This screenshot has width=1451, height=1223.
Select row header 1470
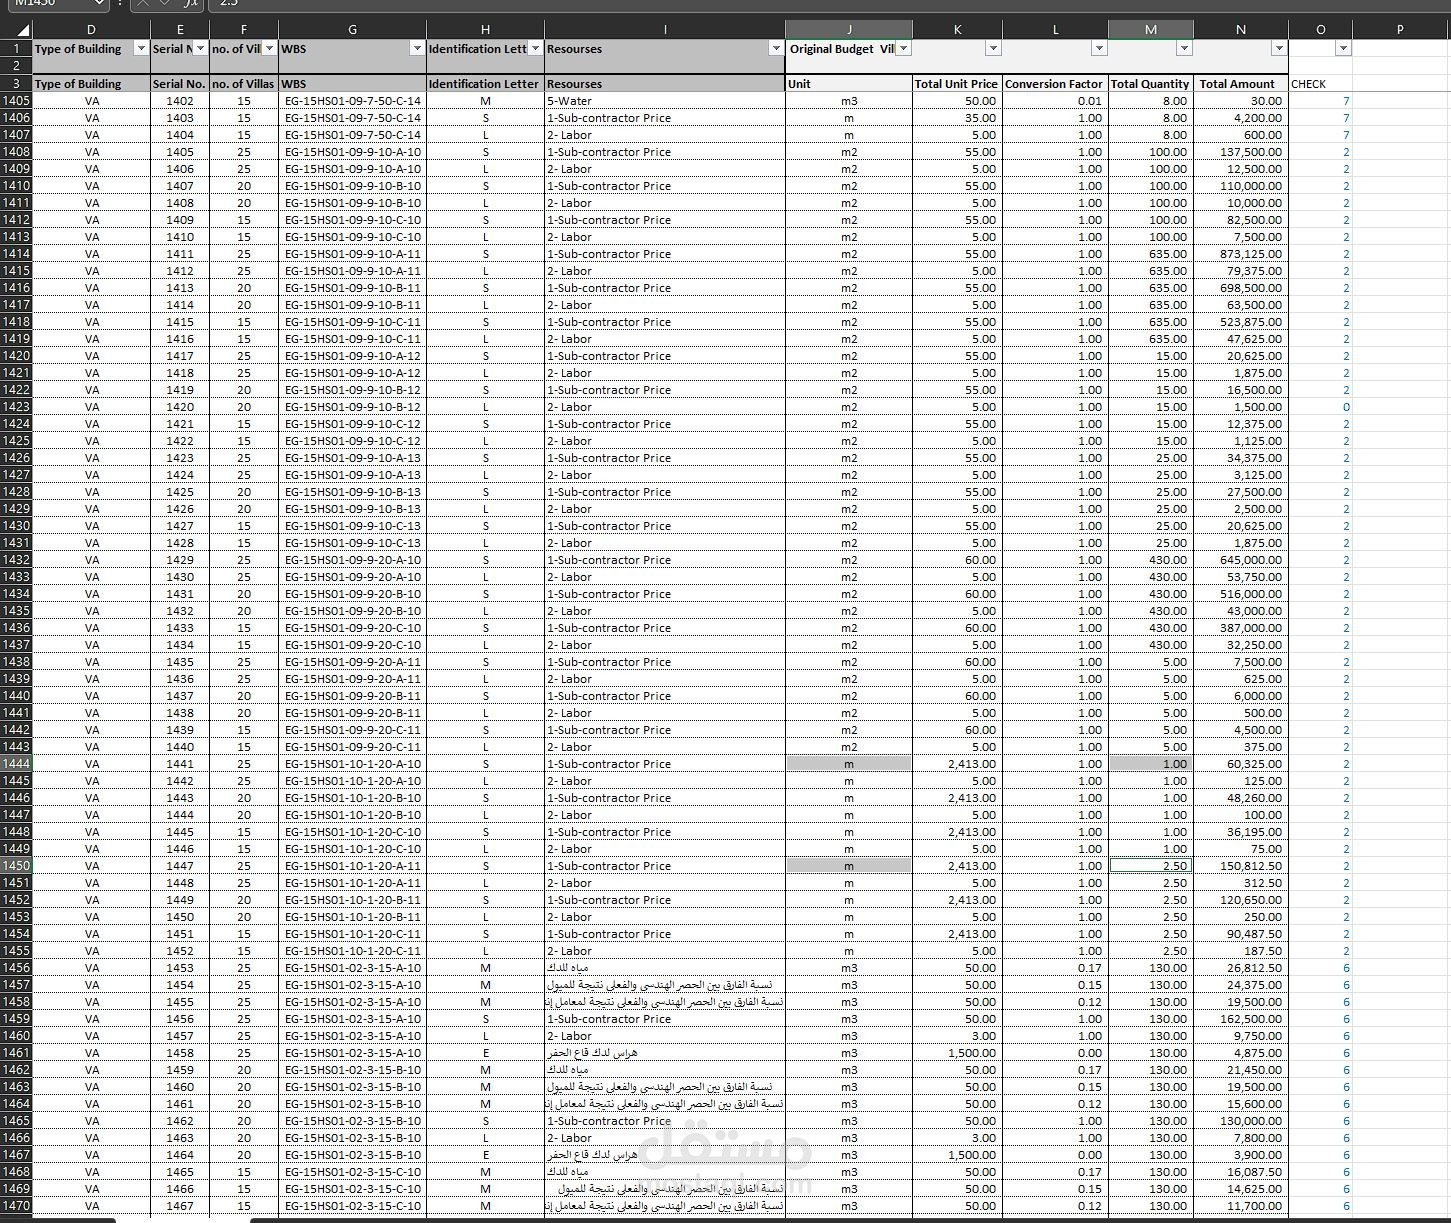coord(16,1206)
